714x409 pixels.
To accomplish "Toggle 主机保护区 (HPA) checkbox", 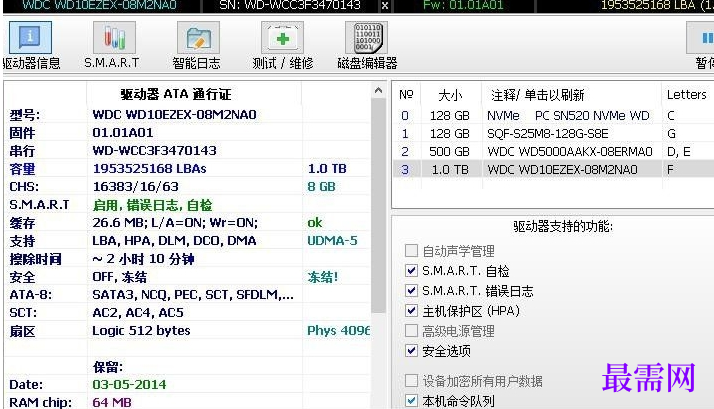I will coord(411,311).
